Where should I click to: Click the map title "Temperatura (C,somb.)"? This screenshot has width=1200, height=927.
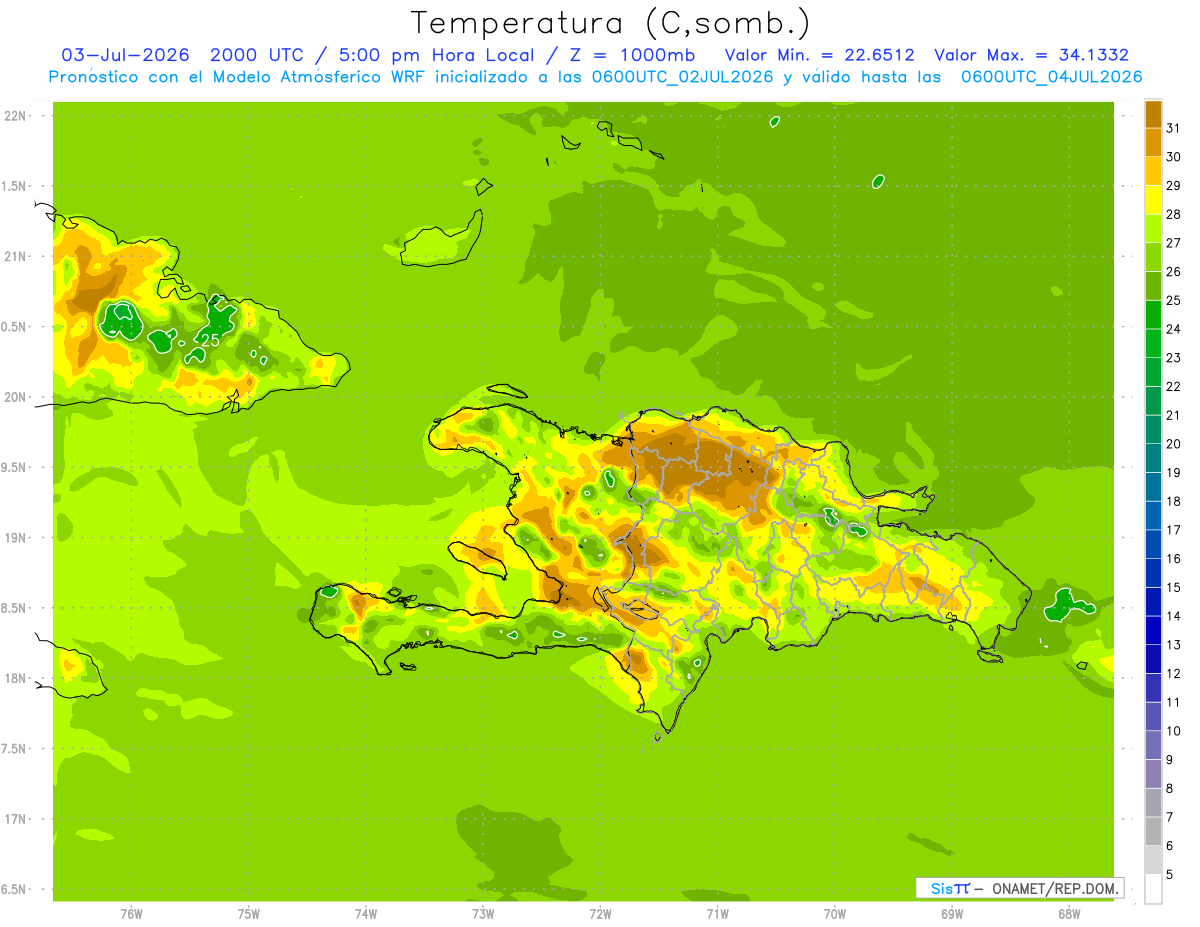pos(610,23)
